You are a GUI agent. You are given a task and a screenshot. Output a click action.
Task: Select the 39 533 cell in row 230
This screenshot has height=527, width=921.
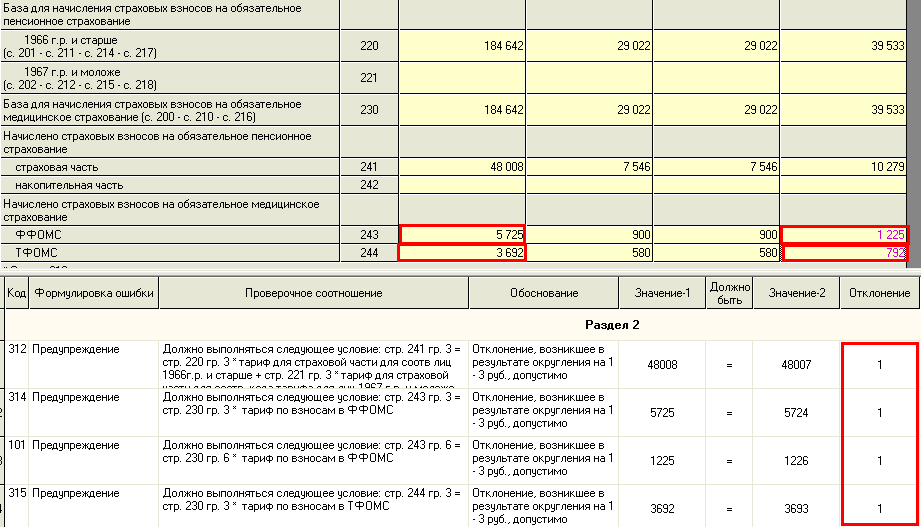(843, 110)
